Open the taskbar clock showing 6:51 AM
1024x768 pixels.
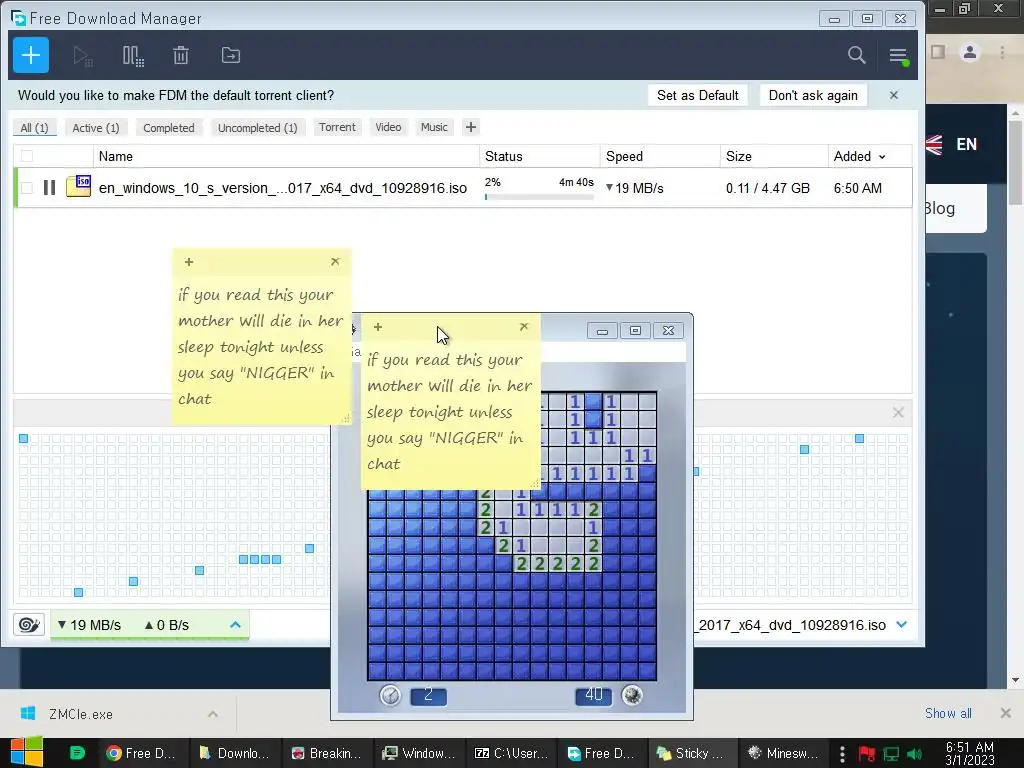tap(970, 753)
